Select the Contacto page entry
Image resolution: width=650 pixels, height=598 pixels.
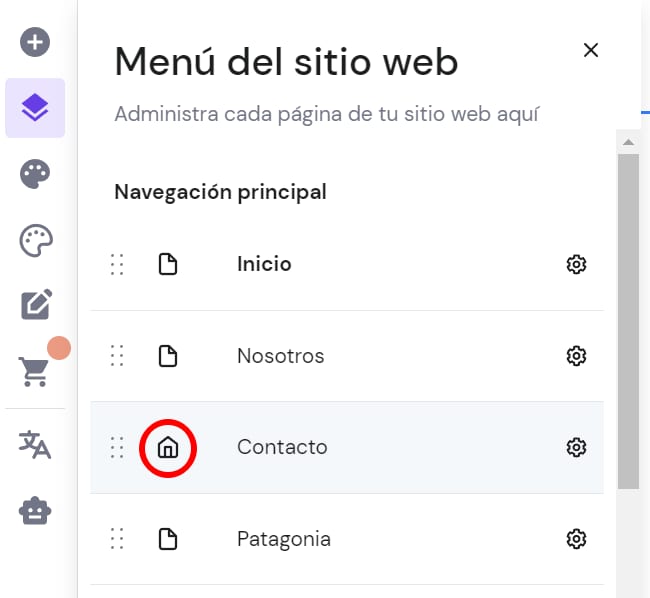(282, 448)
